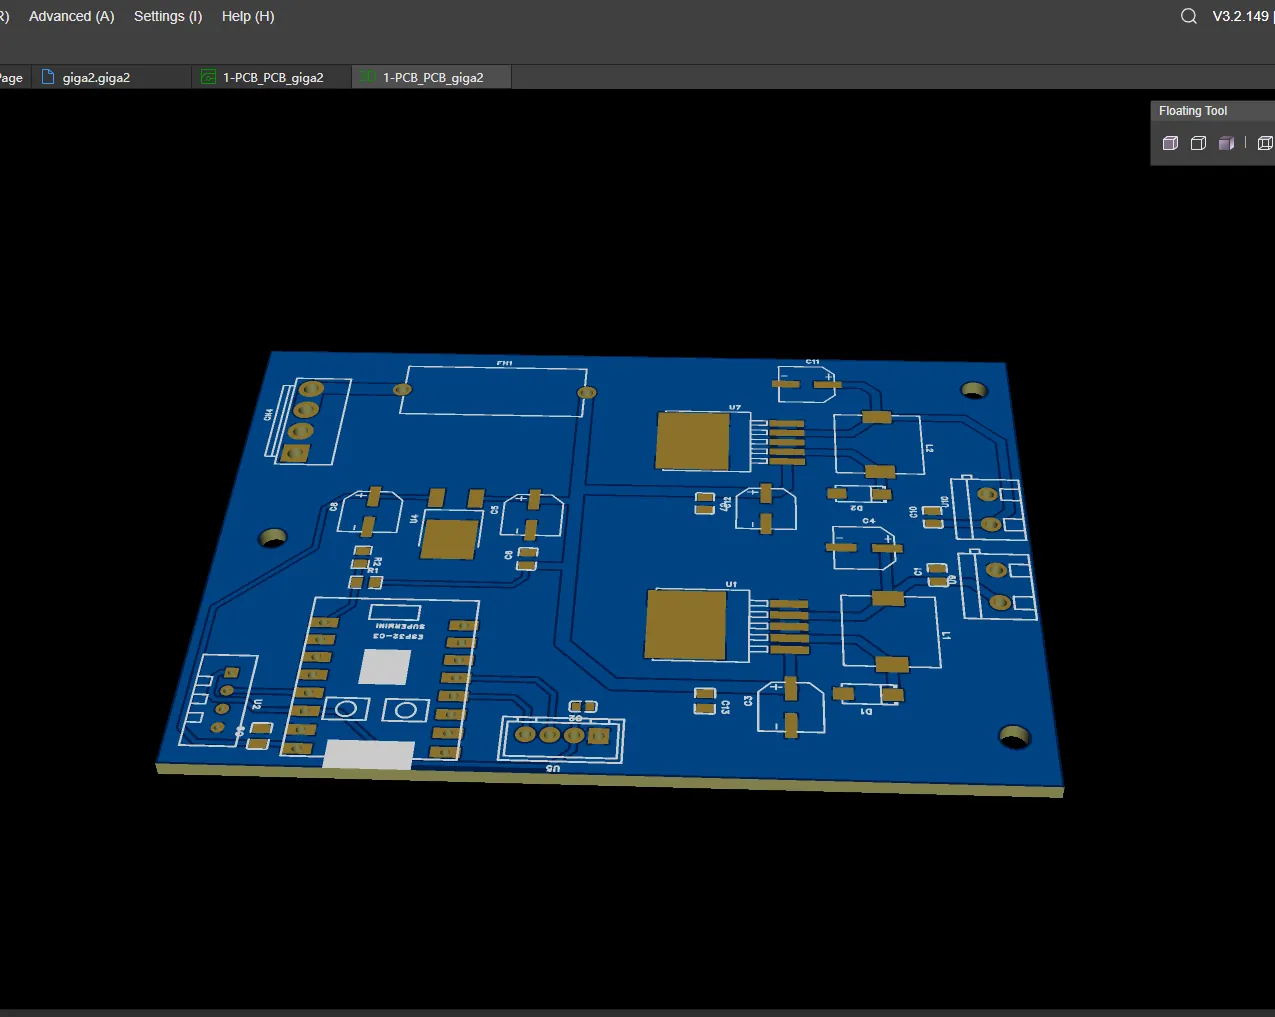1275x1017 pixels.
Task: Select solid shaded cube display mode
Action: (x=1226, y=143)
